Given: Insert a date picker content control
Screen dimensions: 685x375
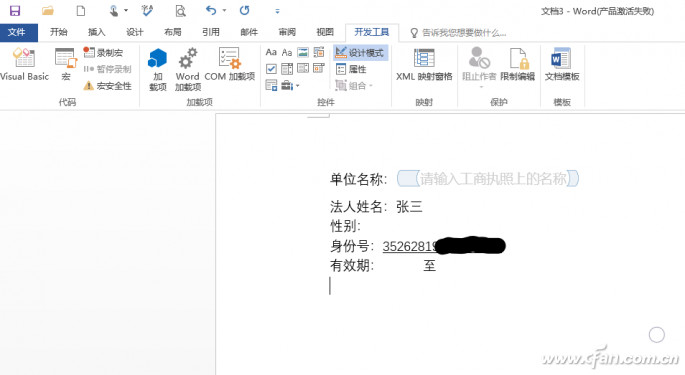Looking at the screenshot, I should [319, 68].
